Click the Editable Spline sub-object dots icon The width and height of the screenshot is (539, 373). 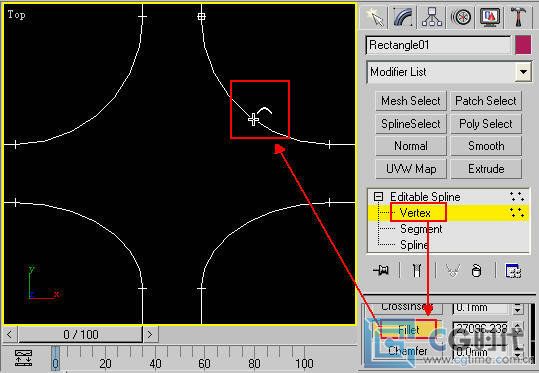517,197
